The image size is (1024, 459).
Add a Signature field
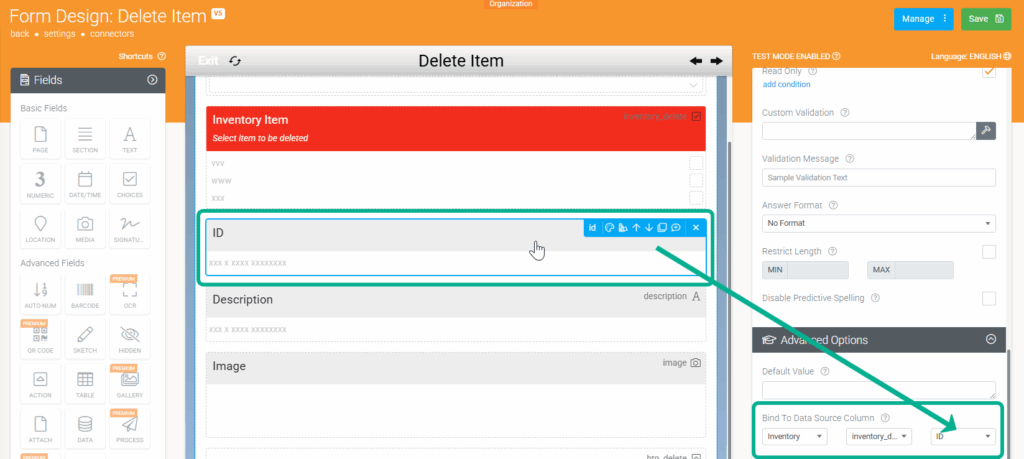click(130, 229)
